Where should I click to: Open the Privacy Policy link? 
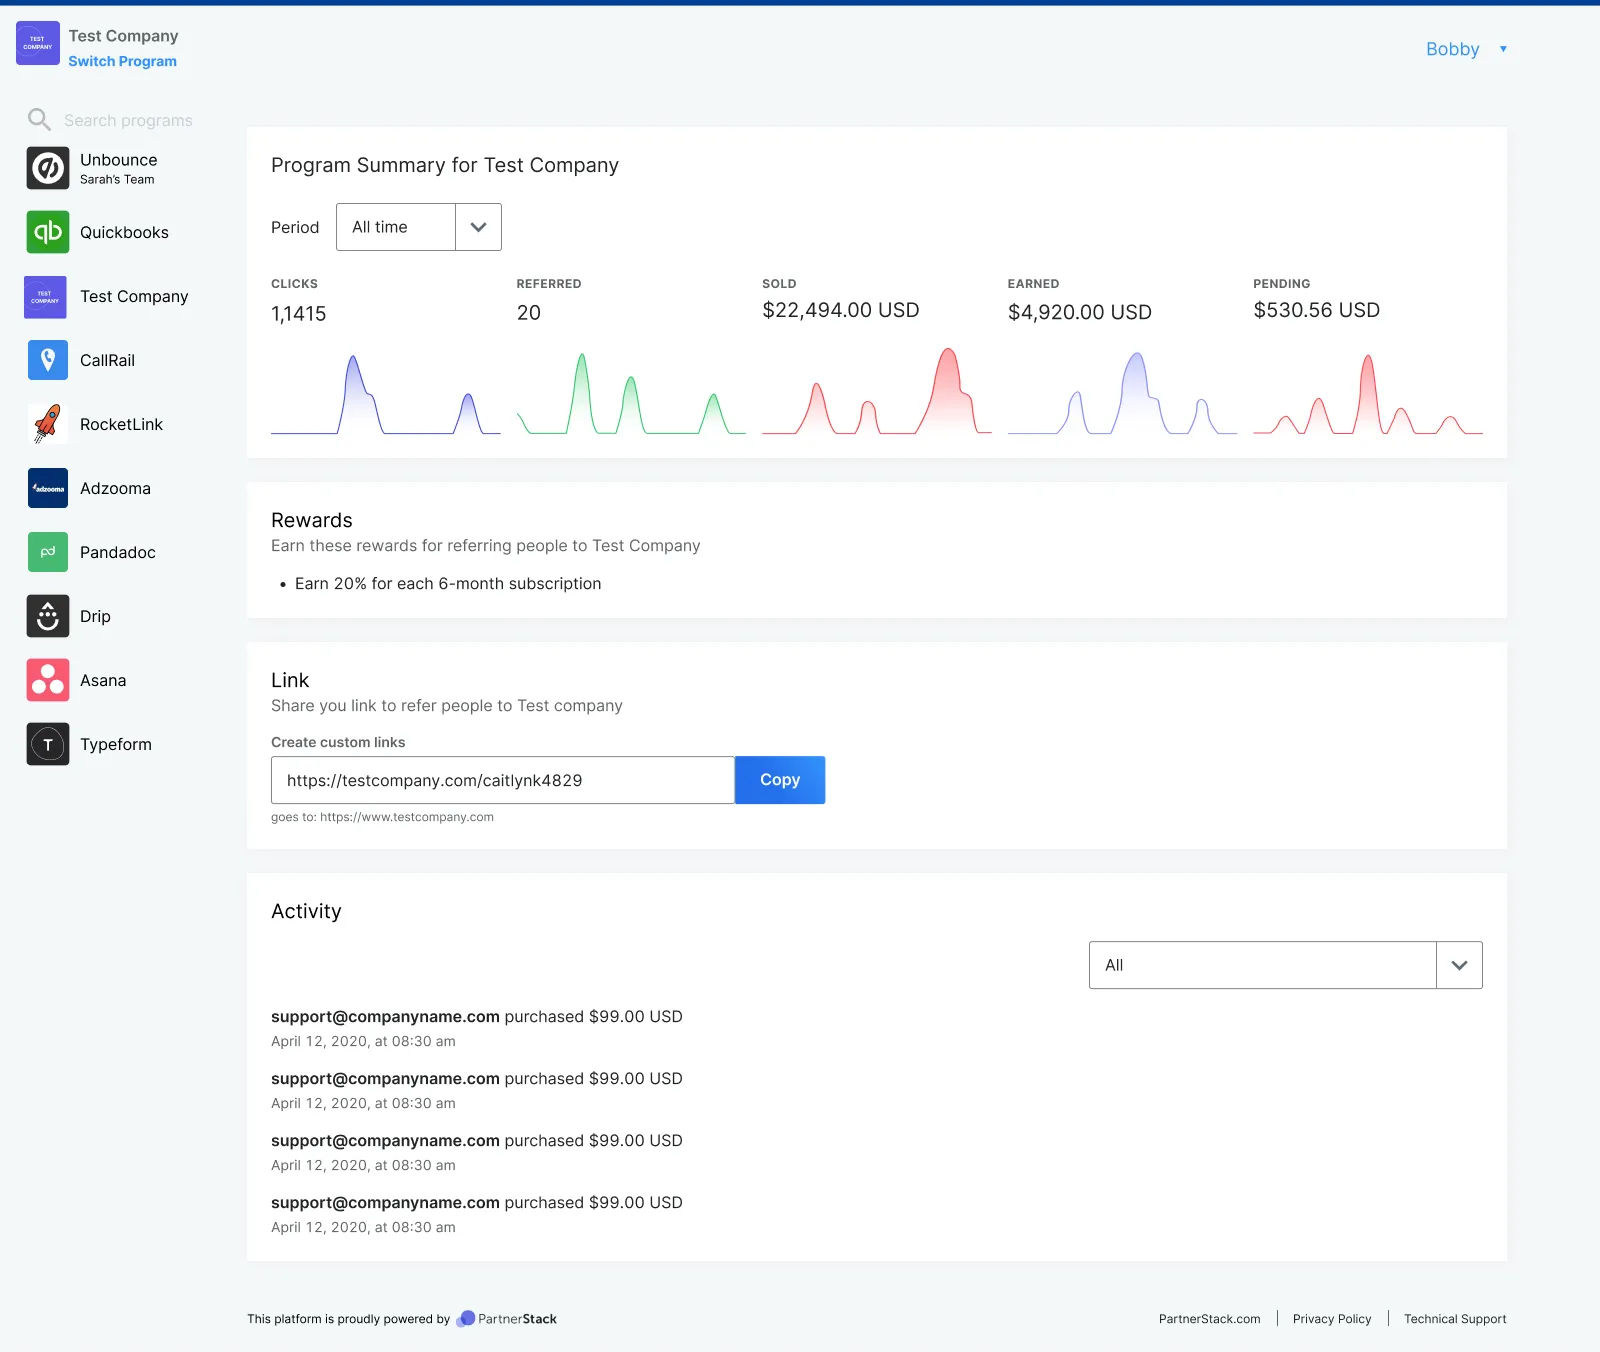tap(1332, 1319)
